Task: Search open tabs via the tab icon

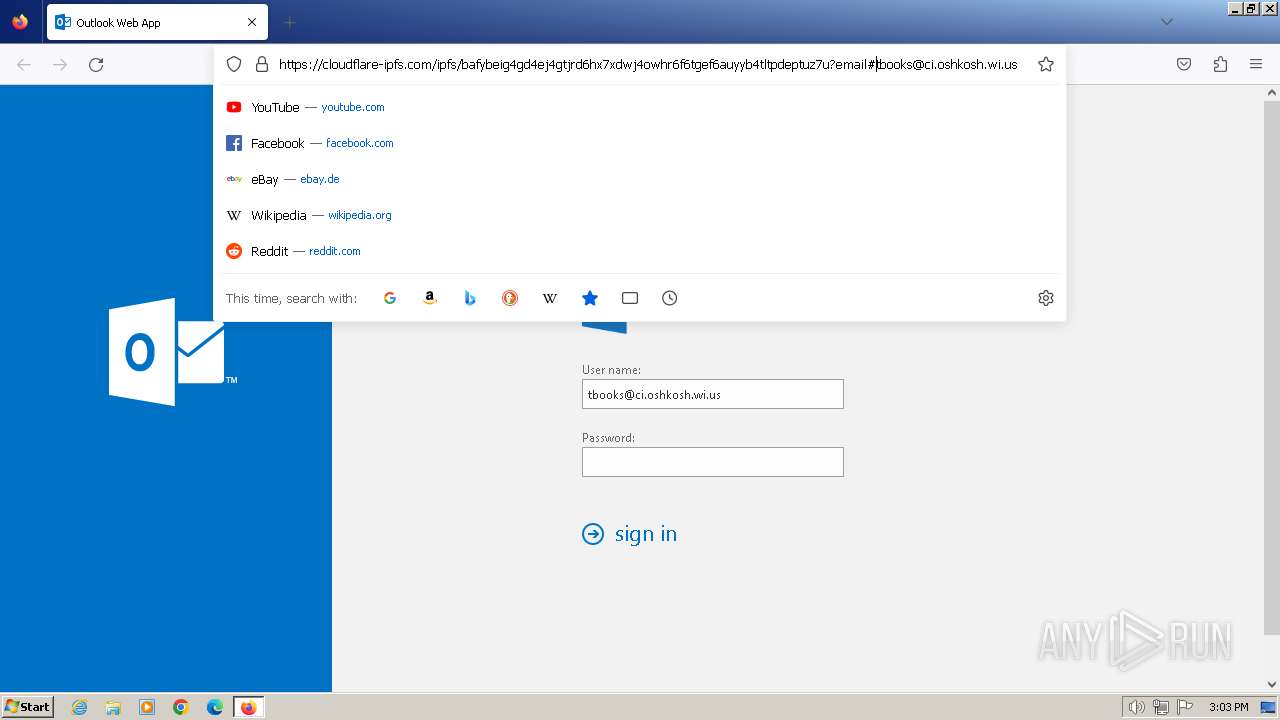Action: click(630, 298)
